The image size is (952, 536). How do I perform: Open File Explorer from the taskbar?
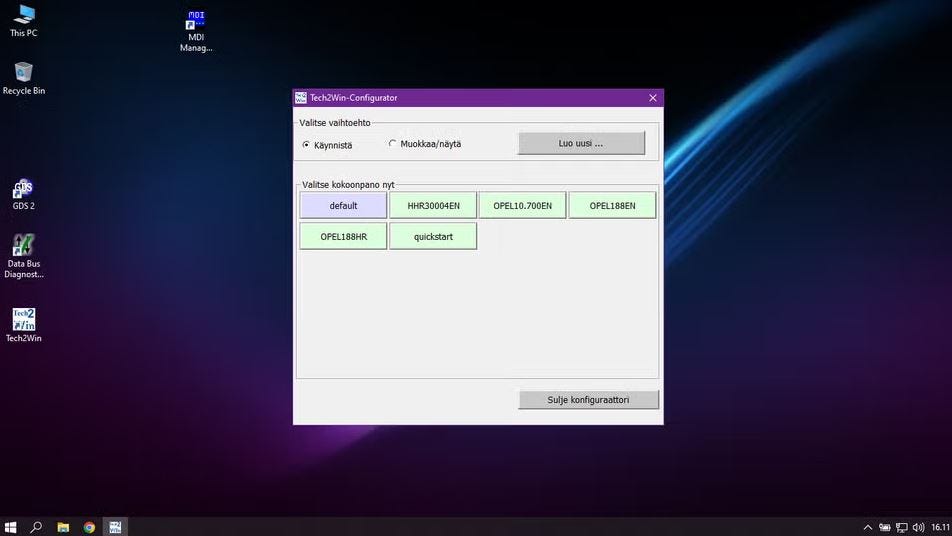[63, 527]
